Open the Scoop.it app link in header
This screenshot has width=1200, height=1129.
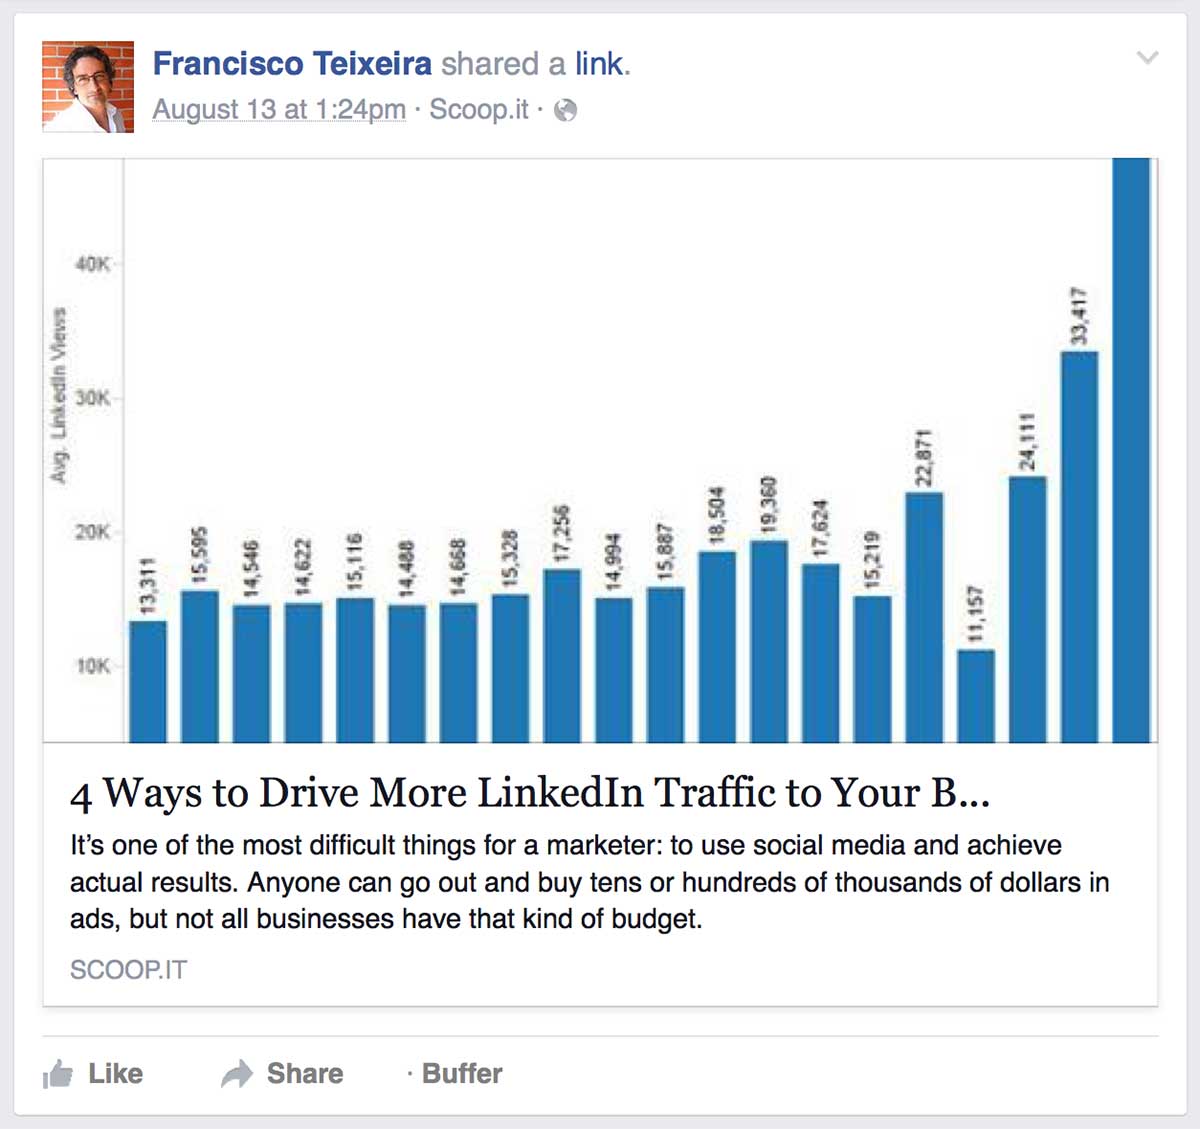479,109
